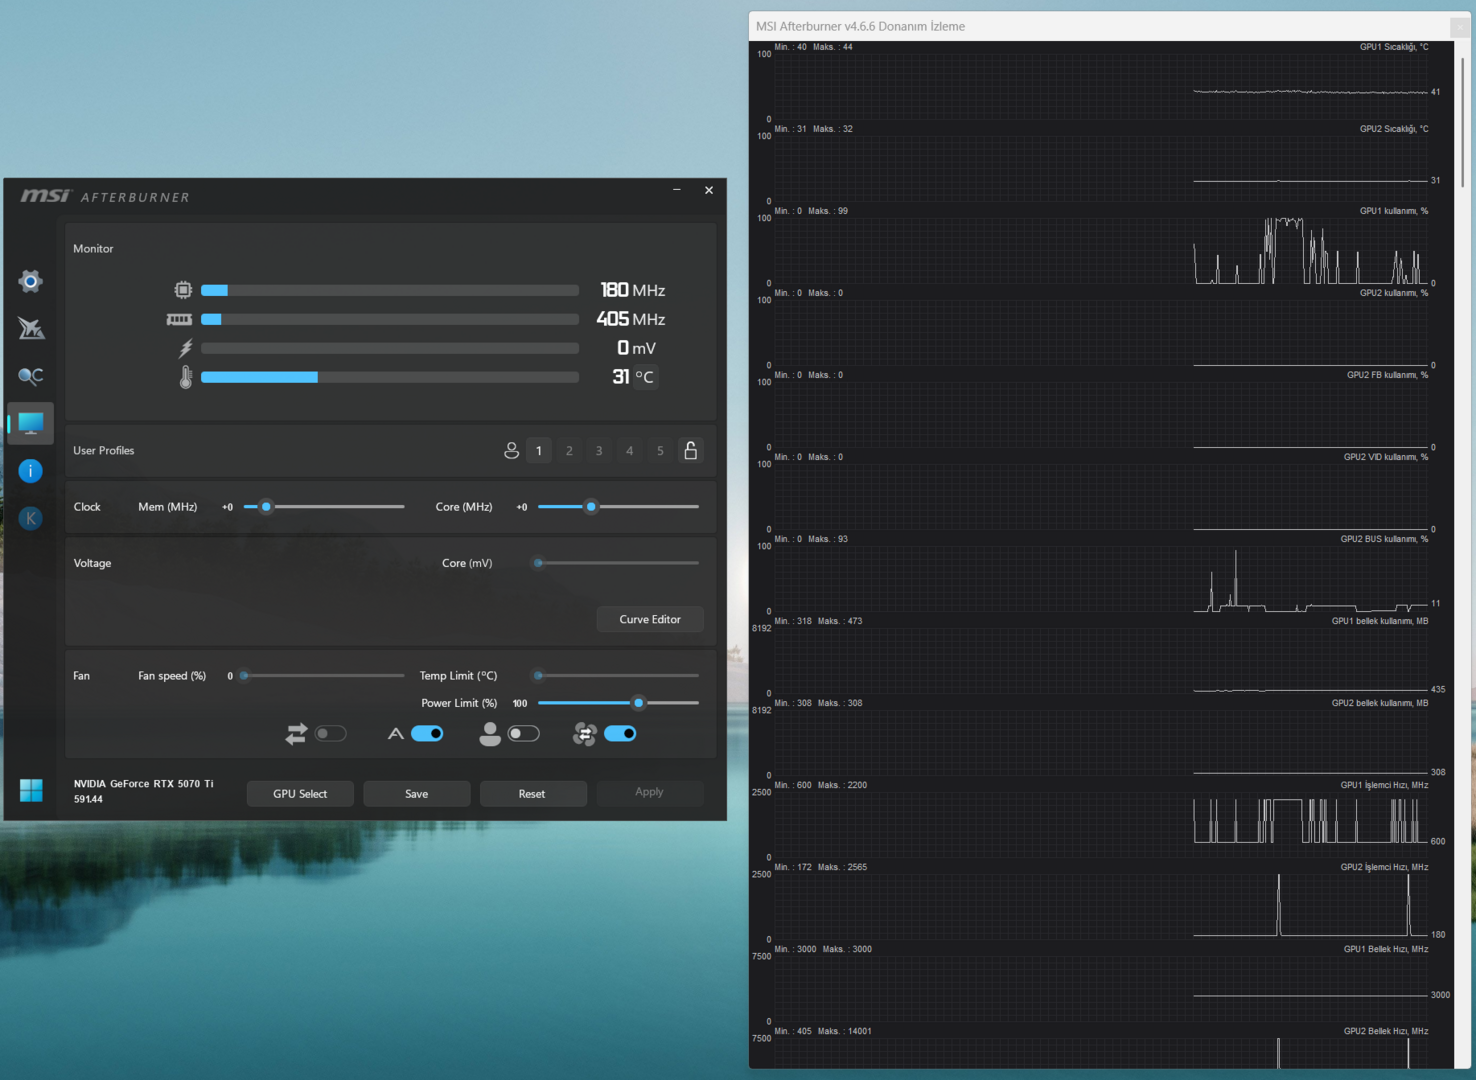Click the hardware monitor window vertical scrollbar
Image resolution: width=1476 pixels, height=1080 pixels.
click(x=1462, y=120)
